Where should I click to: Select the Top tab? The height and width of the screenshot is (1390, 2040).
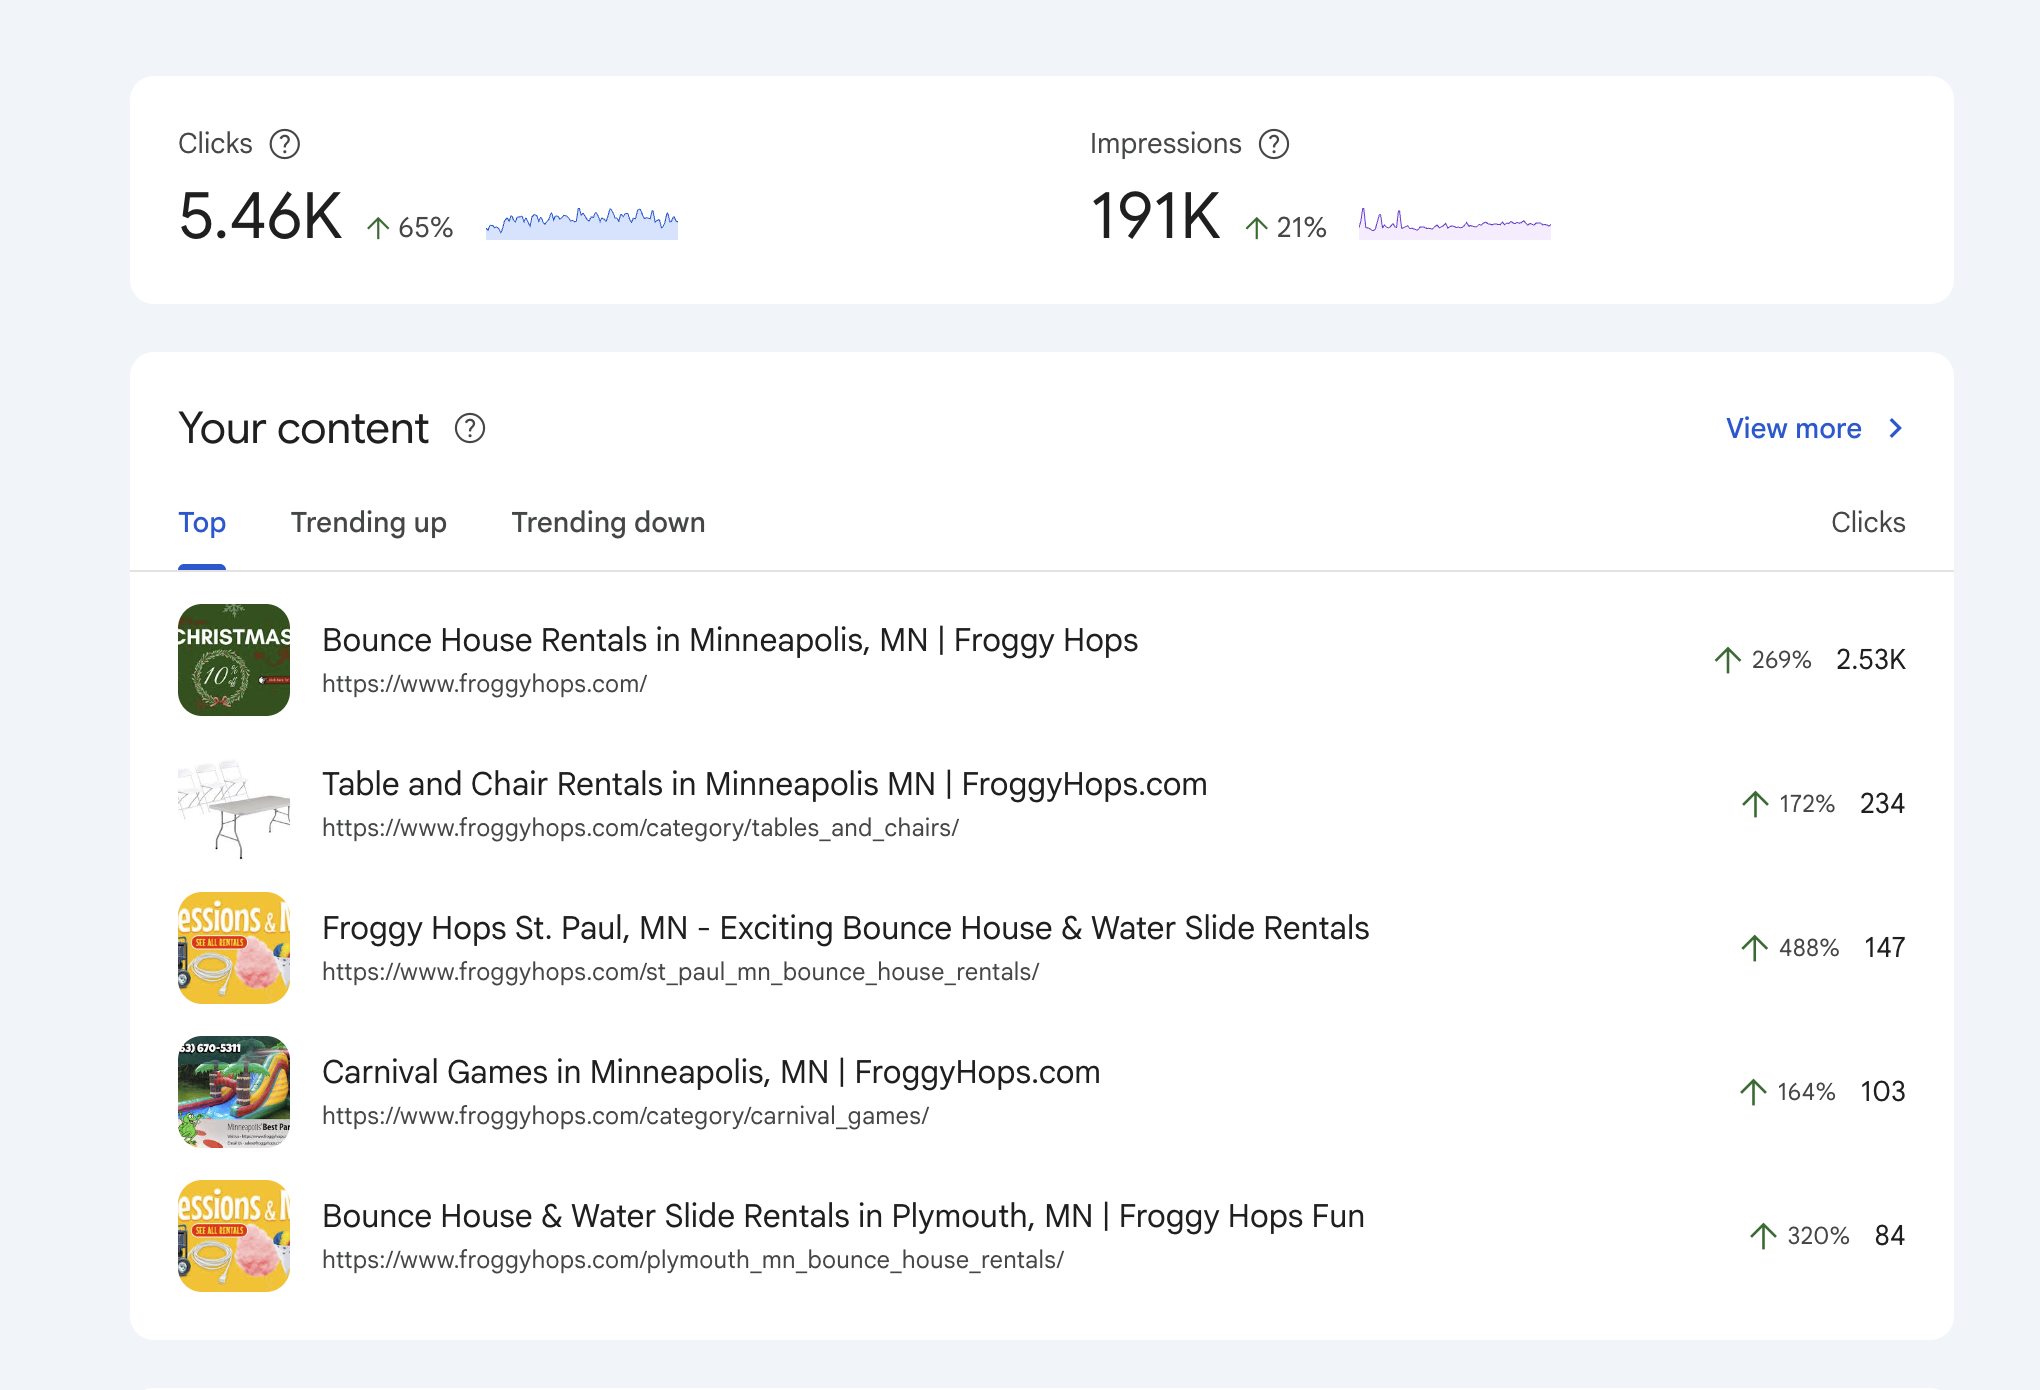click(202, 523)
